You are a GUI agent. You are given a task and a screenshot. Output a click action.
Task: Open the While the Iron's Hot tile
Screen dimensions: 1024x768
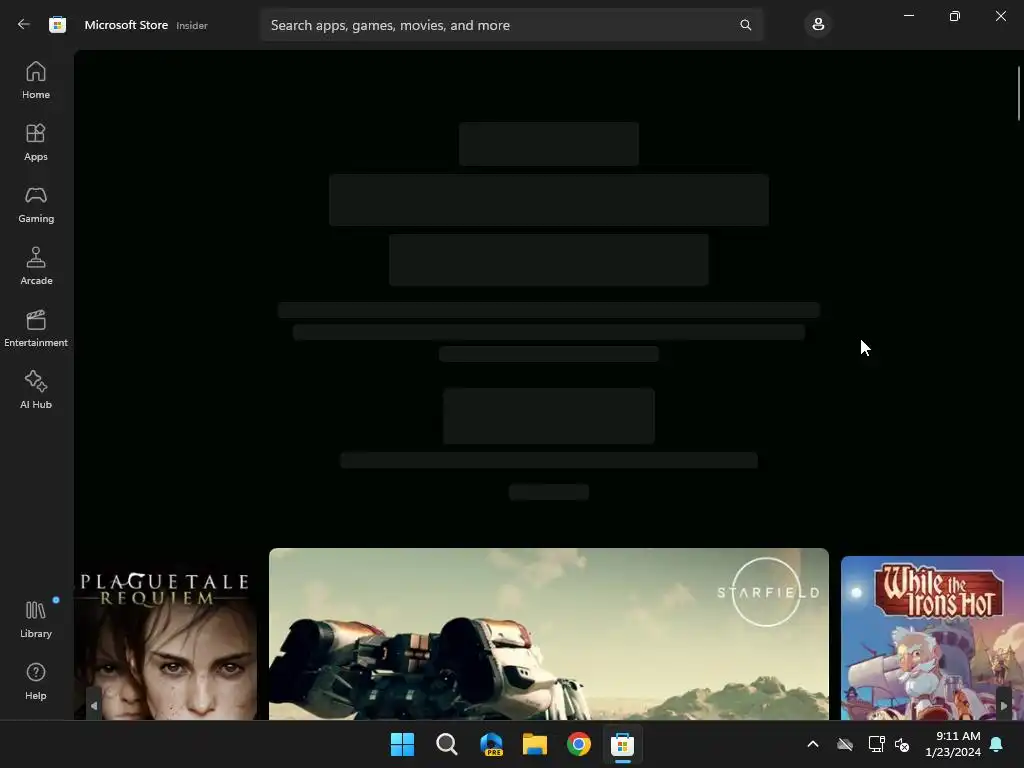coord(932,638)
